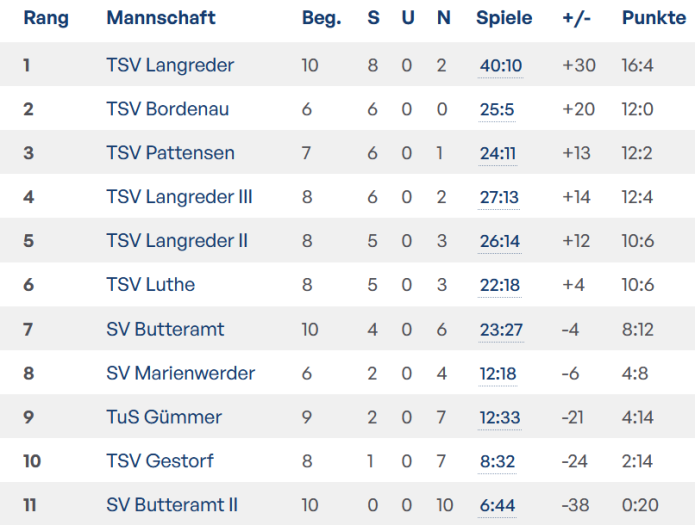Screen dimensions: 695x525
Task: Select the SV Marienwerder team link
Action: tap(180, 373)
